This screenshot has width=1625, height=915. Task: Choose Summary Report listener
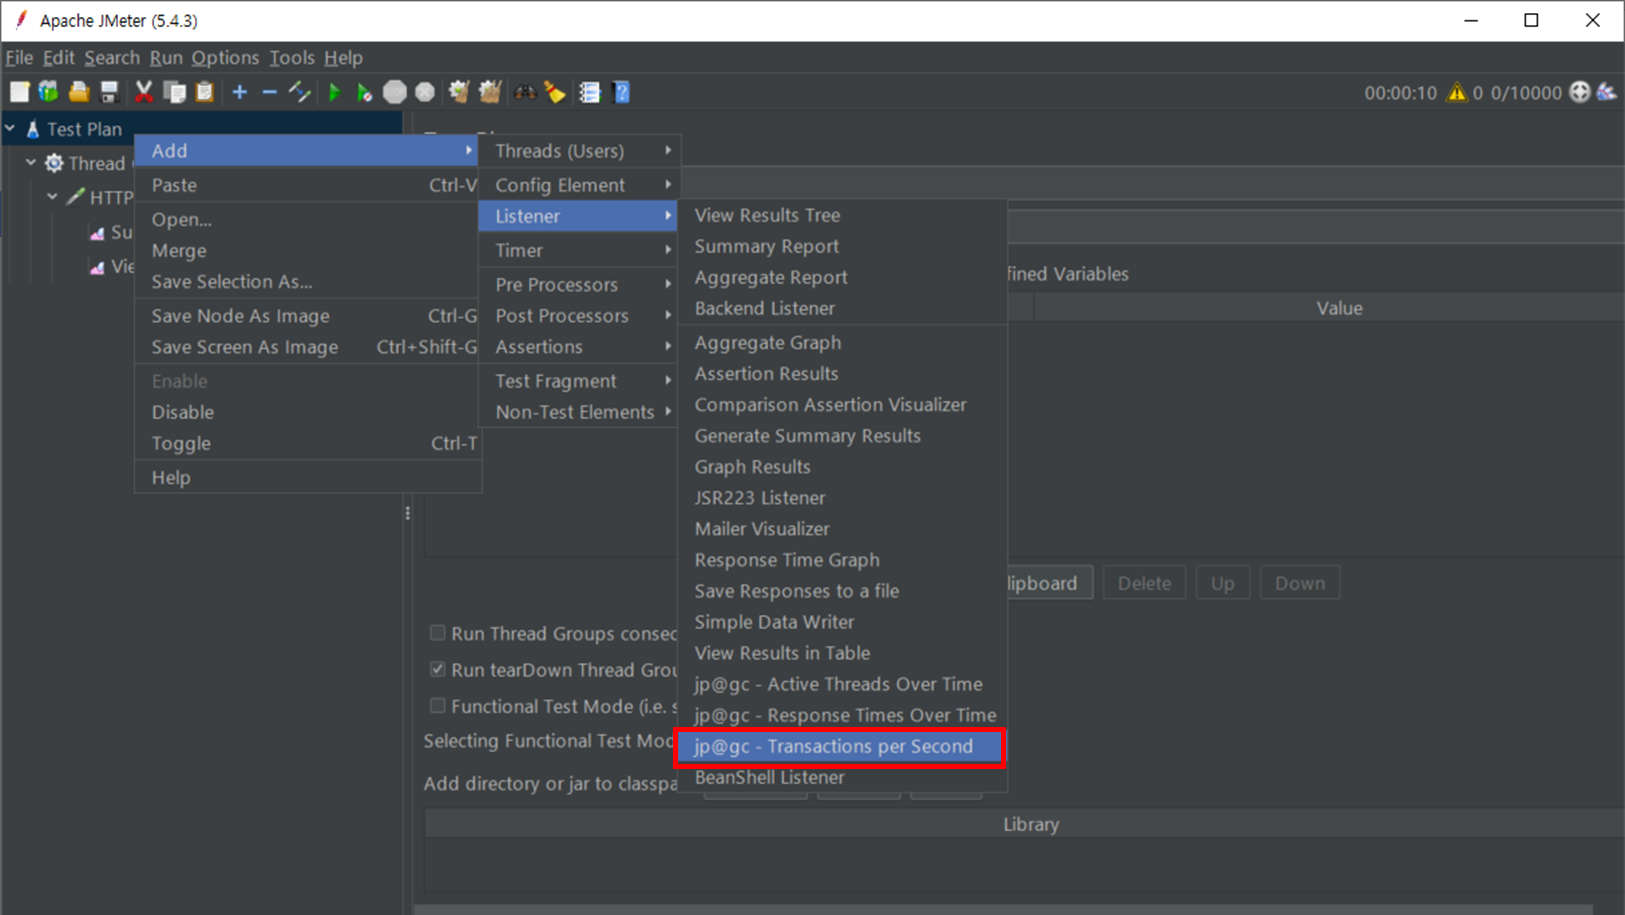(842, 246)
